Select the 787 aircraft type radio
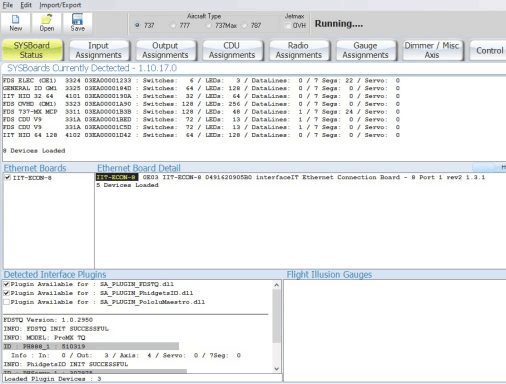The image size is (506, 384). [x=244, y=26]
